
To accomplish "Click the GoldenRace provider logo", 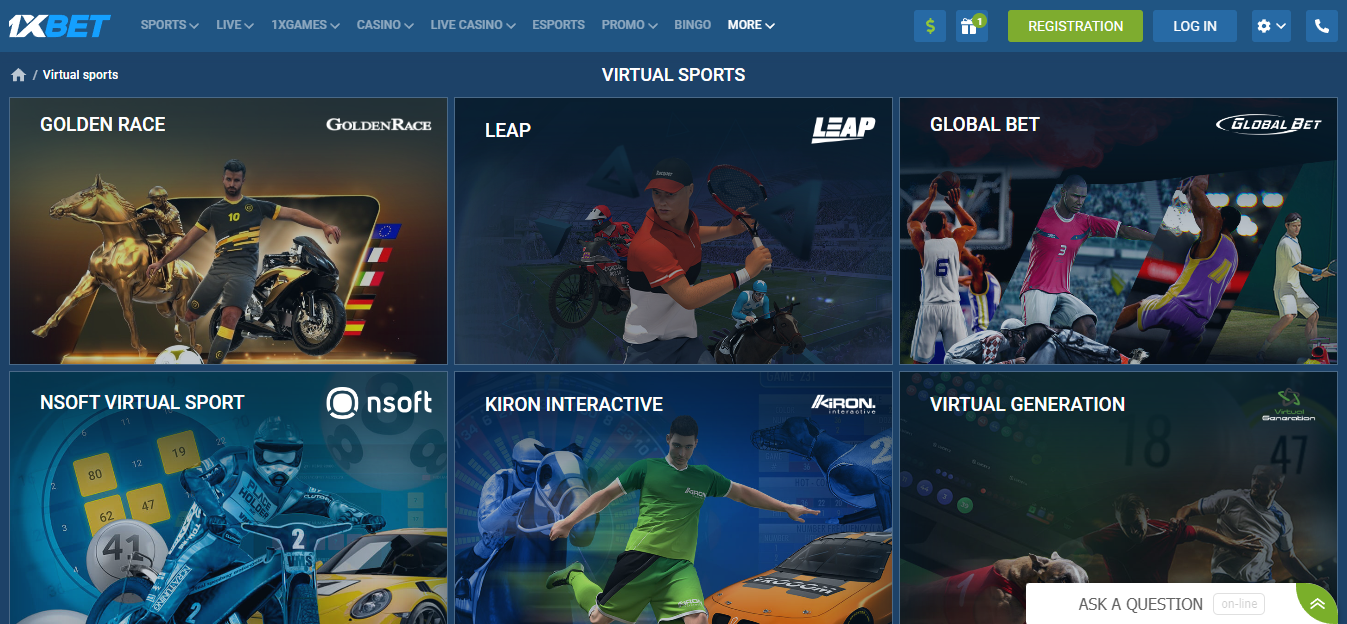I will coord(379,125).
